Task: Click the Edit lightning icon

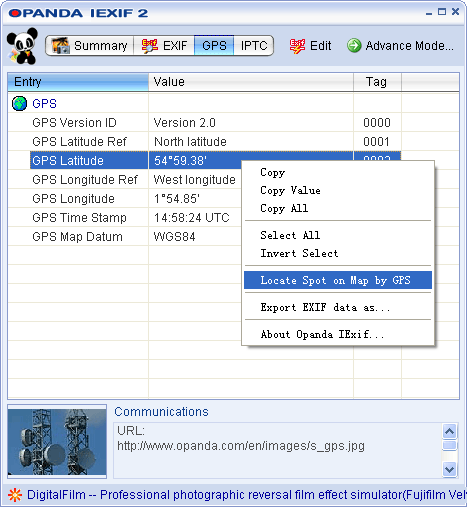Action: point(297,46)
